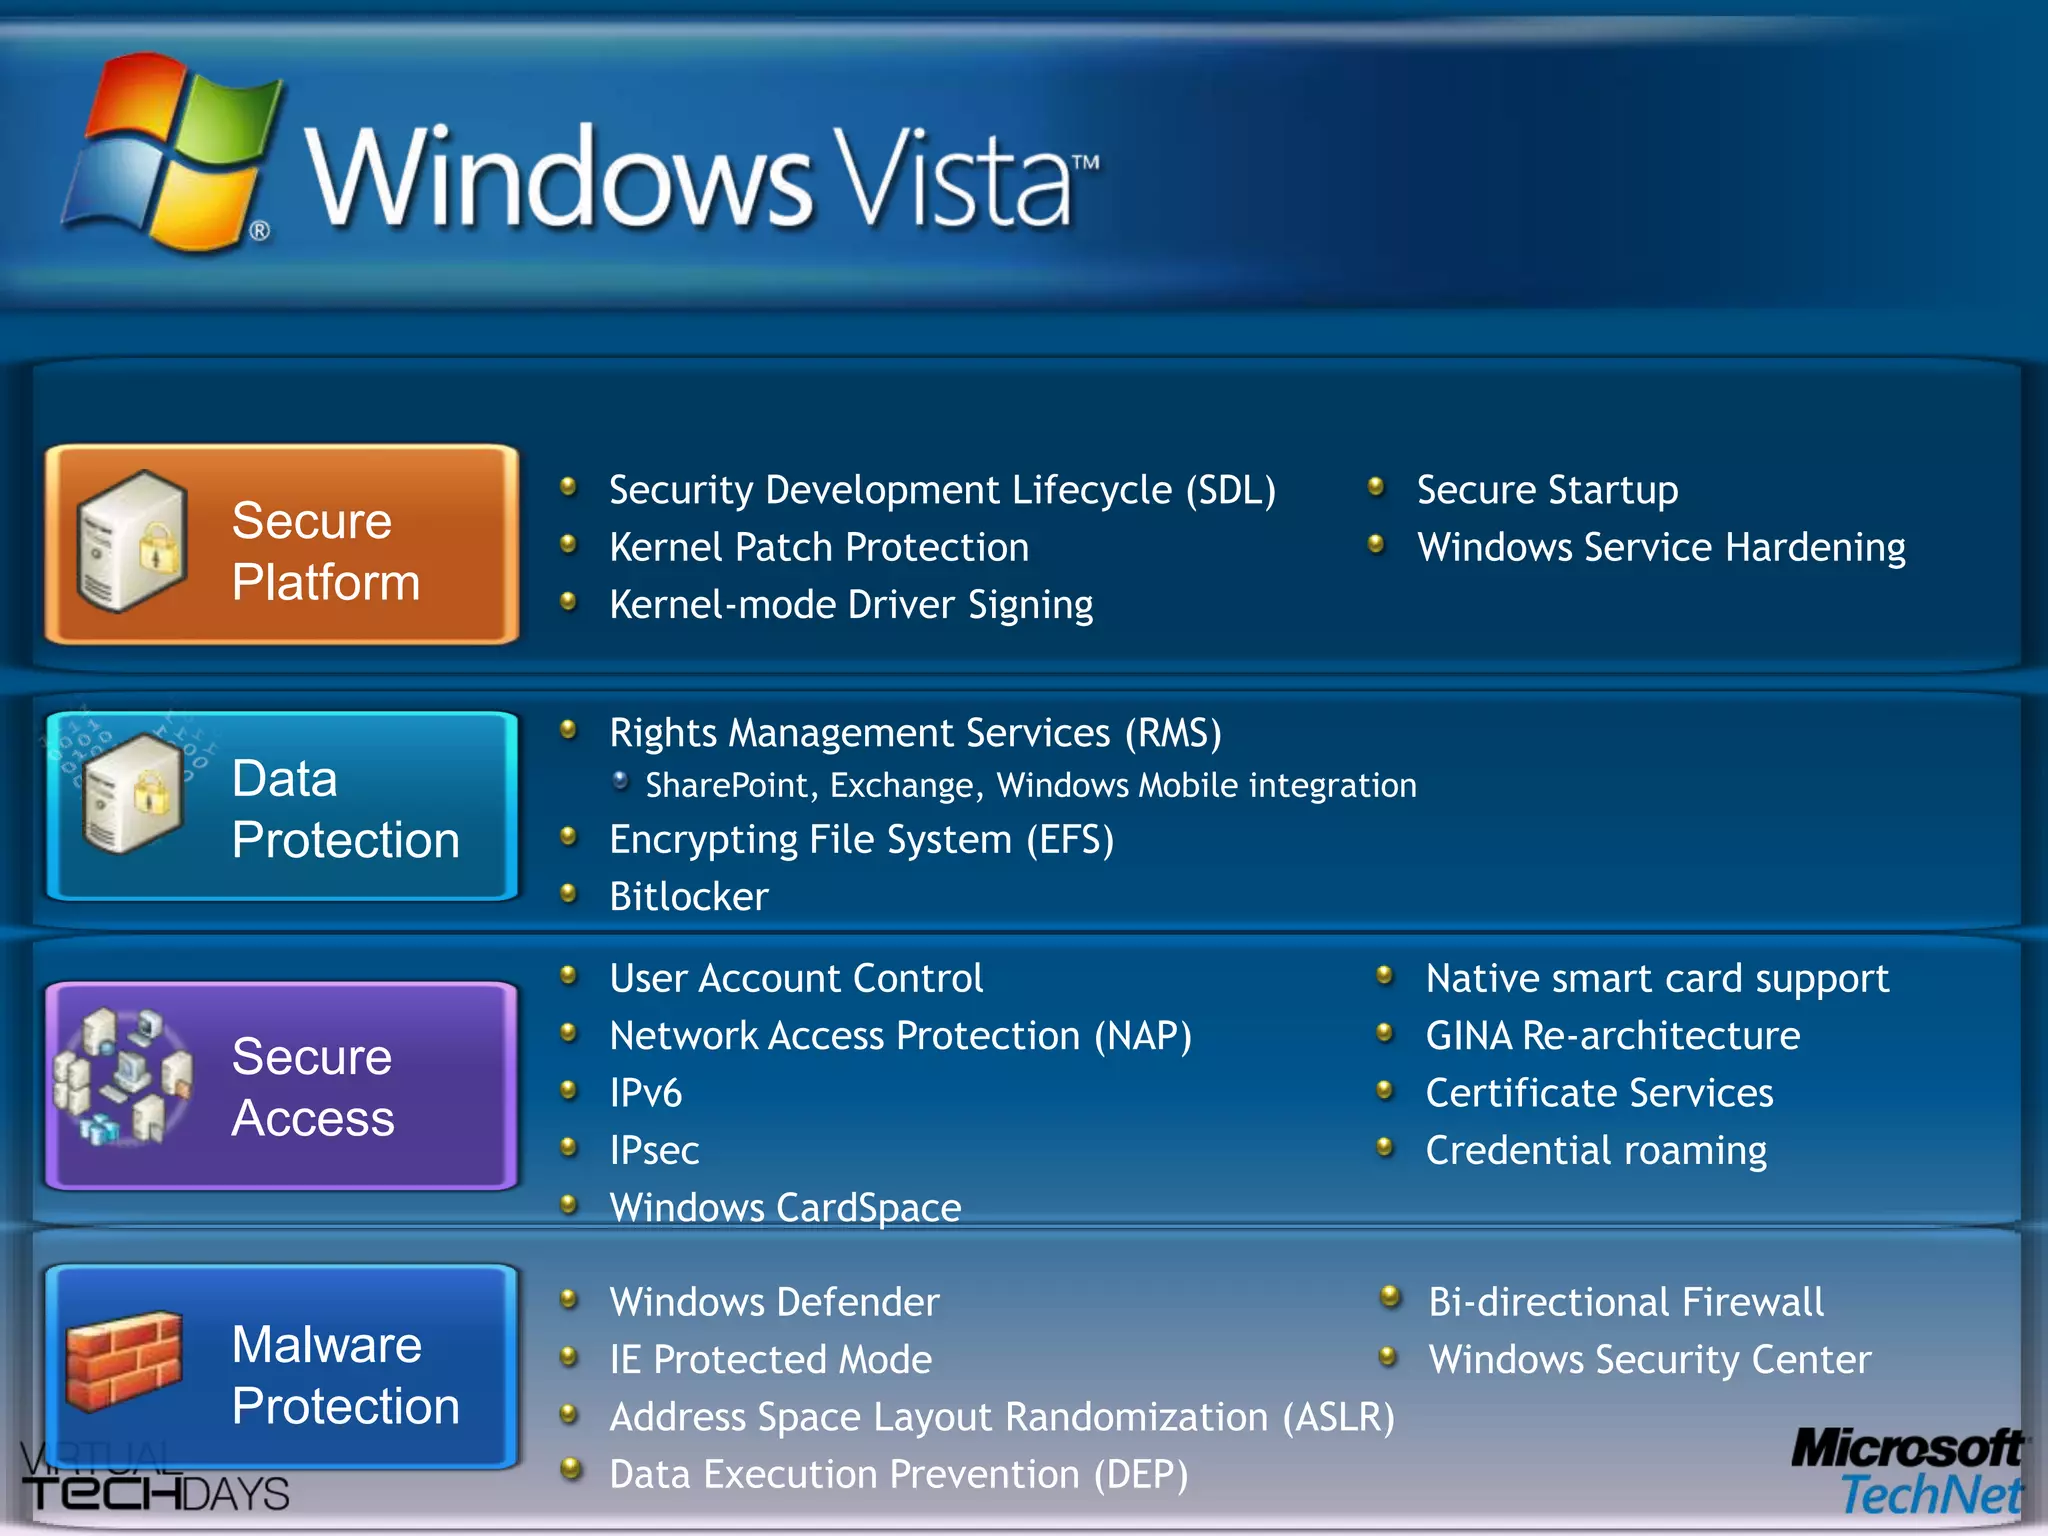Click Certificate Services text
Image resolution: width=2048 pixels, height=1536 pixels.
click(x=1600, y=1093)
